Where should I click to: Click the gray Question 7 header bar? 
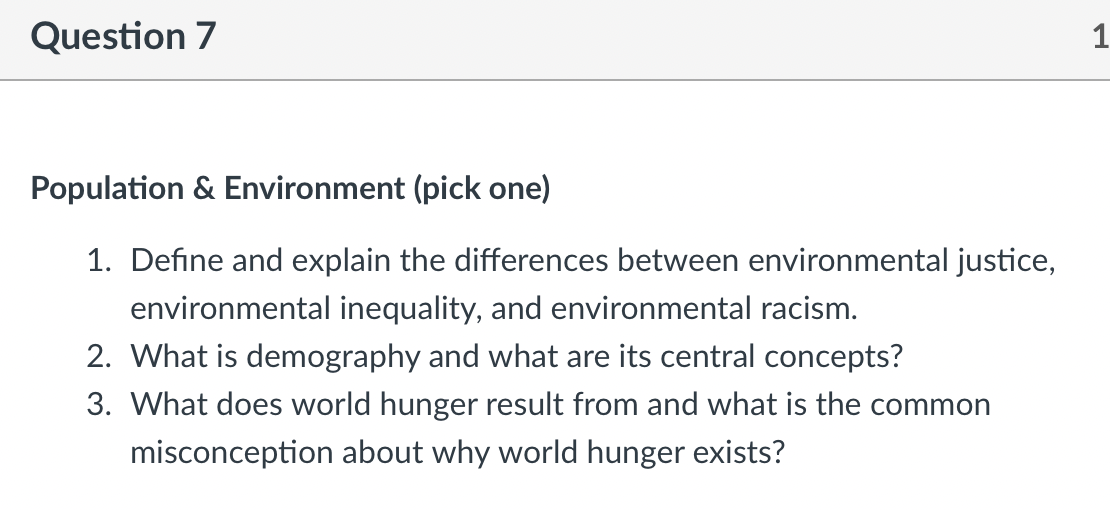(x=555, y=40)
